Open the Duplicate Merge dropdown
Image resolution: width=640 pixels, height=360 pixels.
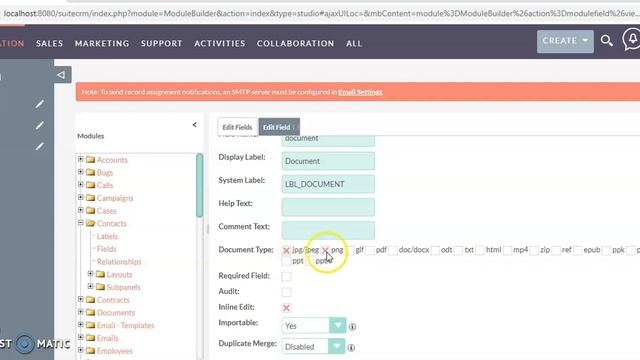point(313,347)
